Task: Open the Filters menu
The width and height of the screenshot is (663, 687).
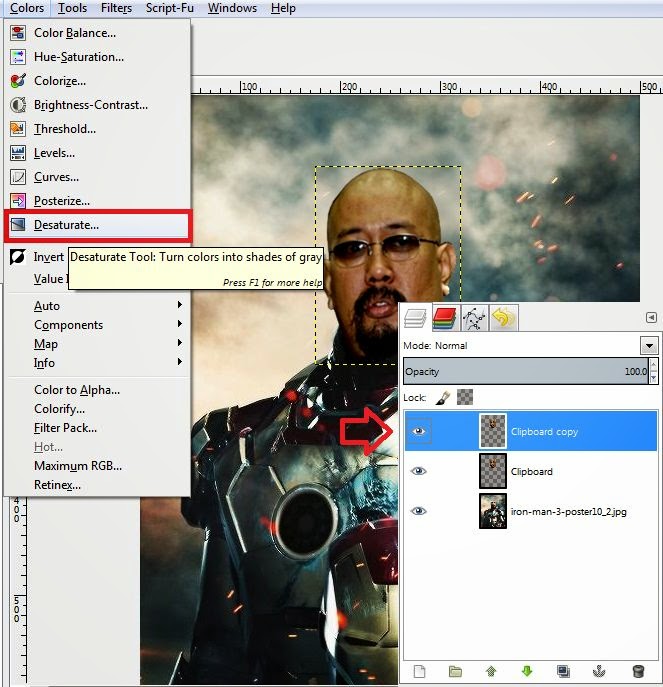Action: [116, 8]
